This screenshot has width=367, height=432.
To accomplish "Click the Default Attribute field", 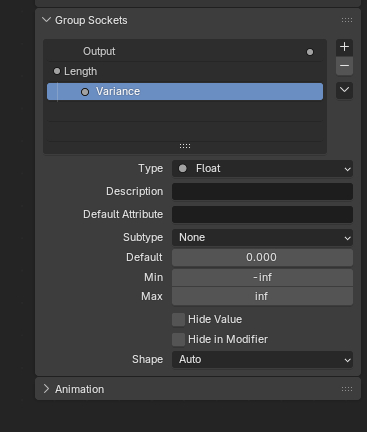I will pyautogui.click(x=262, y=214).
